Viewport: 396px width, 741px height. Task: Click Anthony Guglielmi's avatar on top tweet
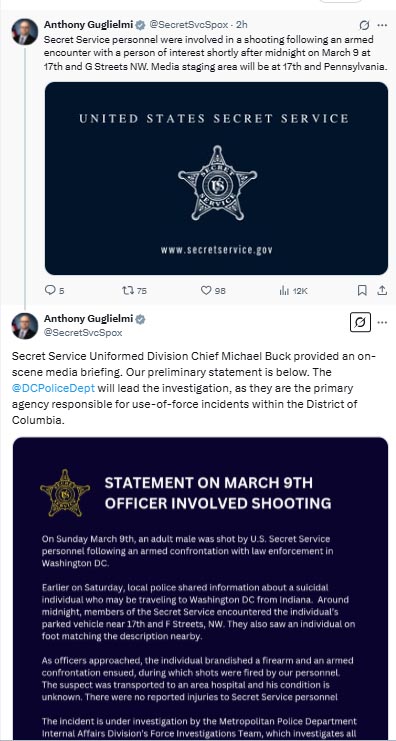[25, 32]
